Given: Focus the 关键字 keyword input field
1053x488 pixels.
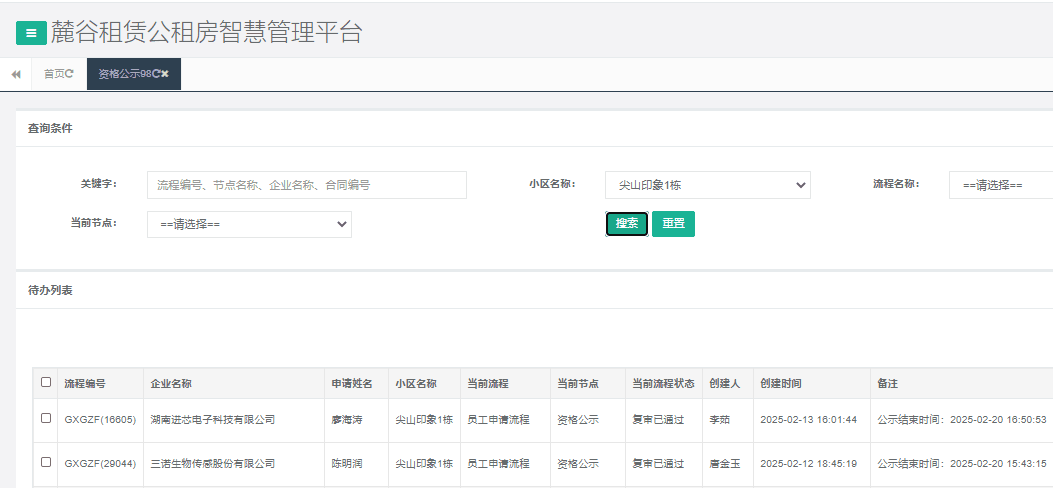Looking at the screenshot, I should (306, 185).
